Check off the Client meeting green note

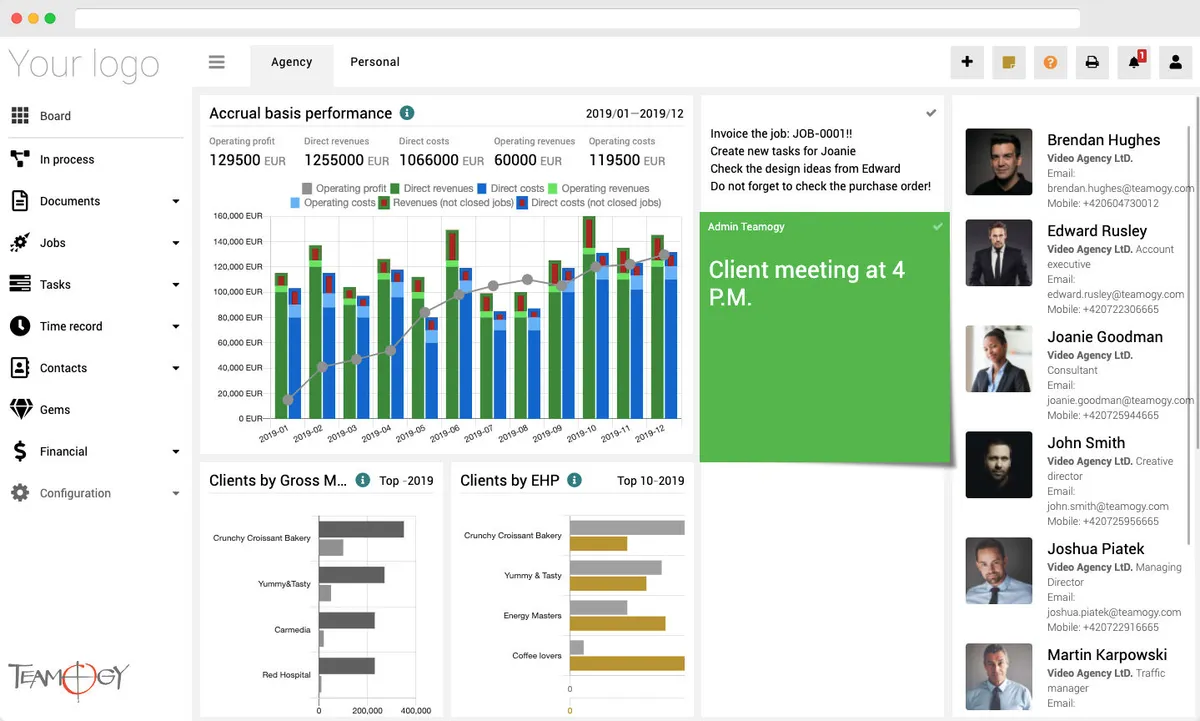(937, 227)
